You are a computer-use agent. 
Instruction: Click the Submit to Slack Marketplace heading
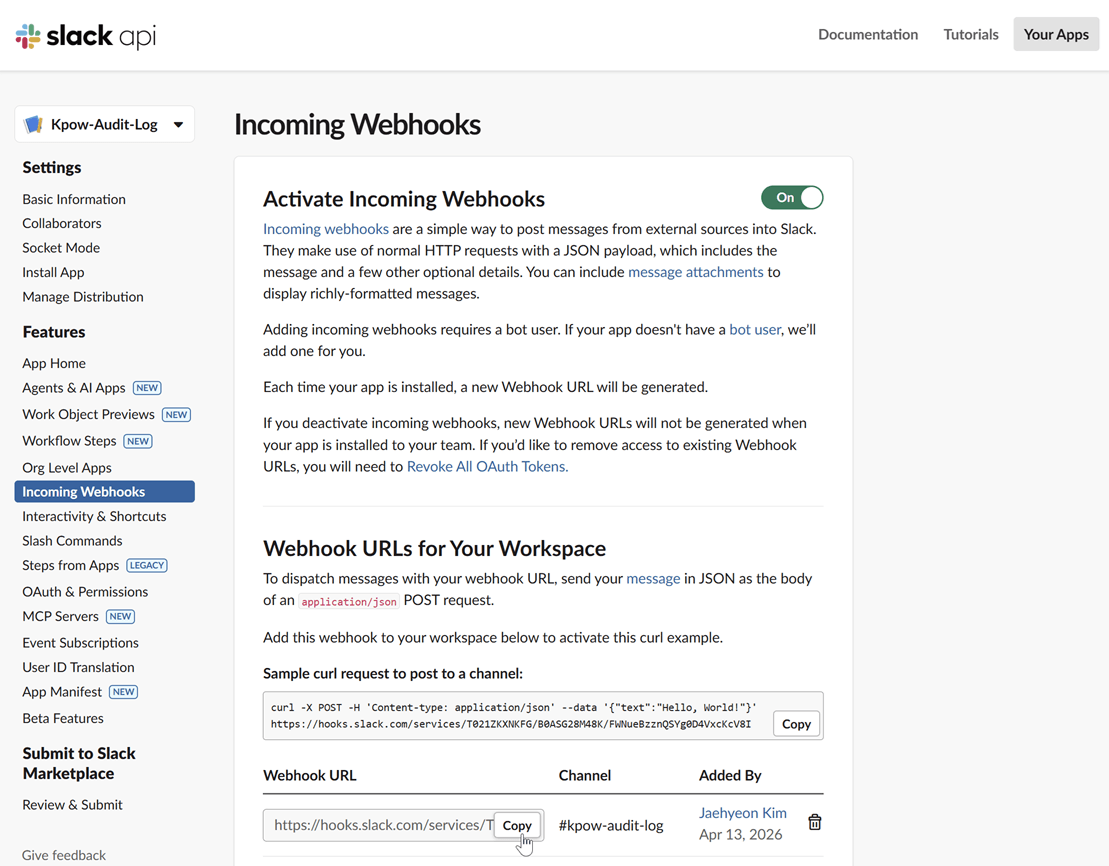pos(79,763)
